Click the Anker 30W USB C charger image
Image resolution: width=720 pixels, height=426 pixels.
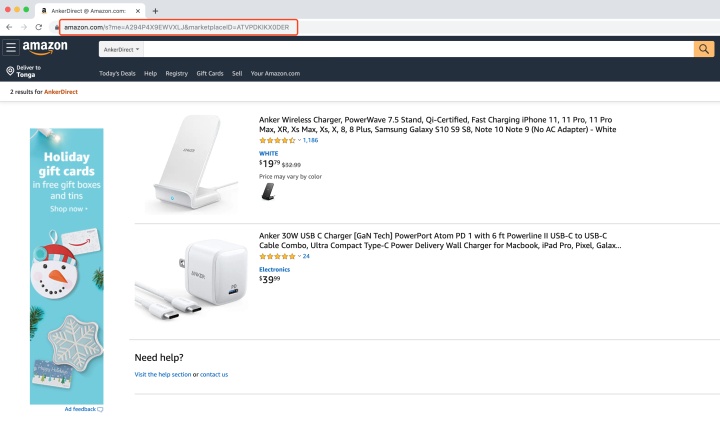(x=191, y=280)
